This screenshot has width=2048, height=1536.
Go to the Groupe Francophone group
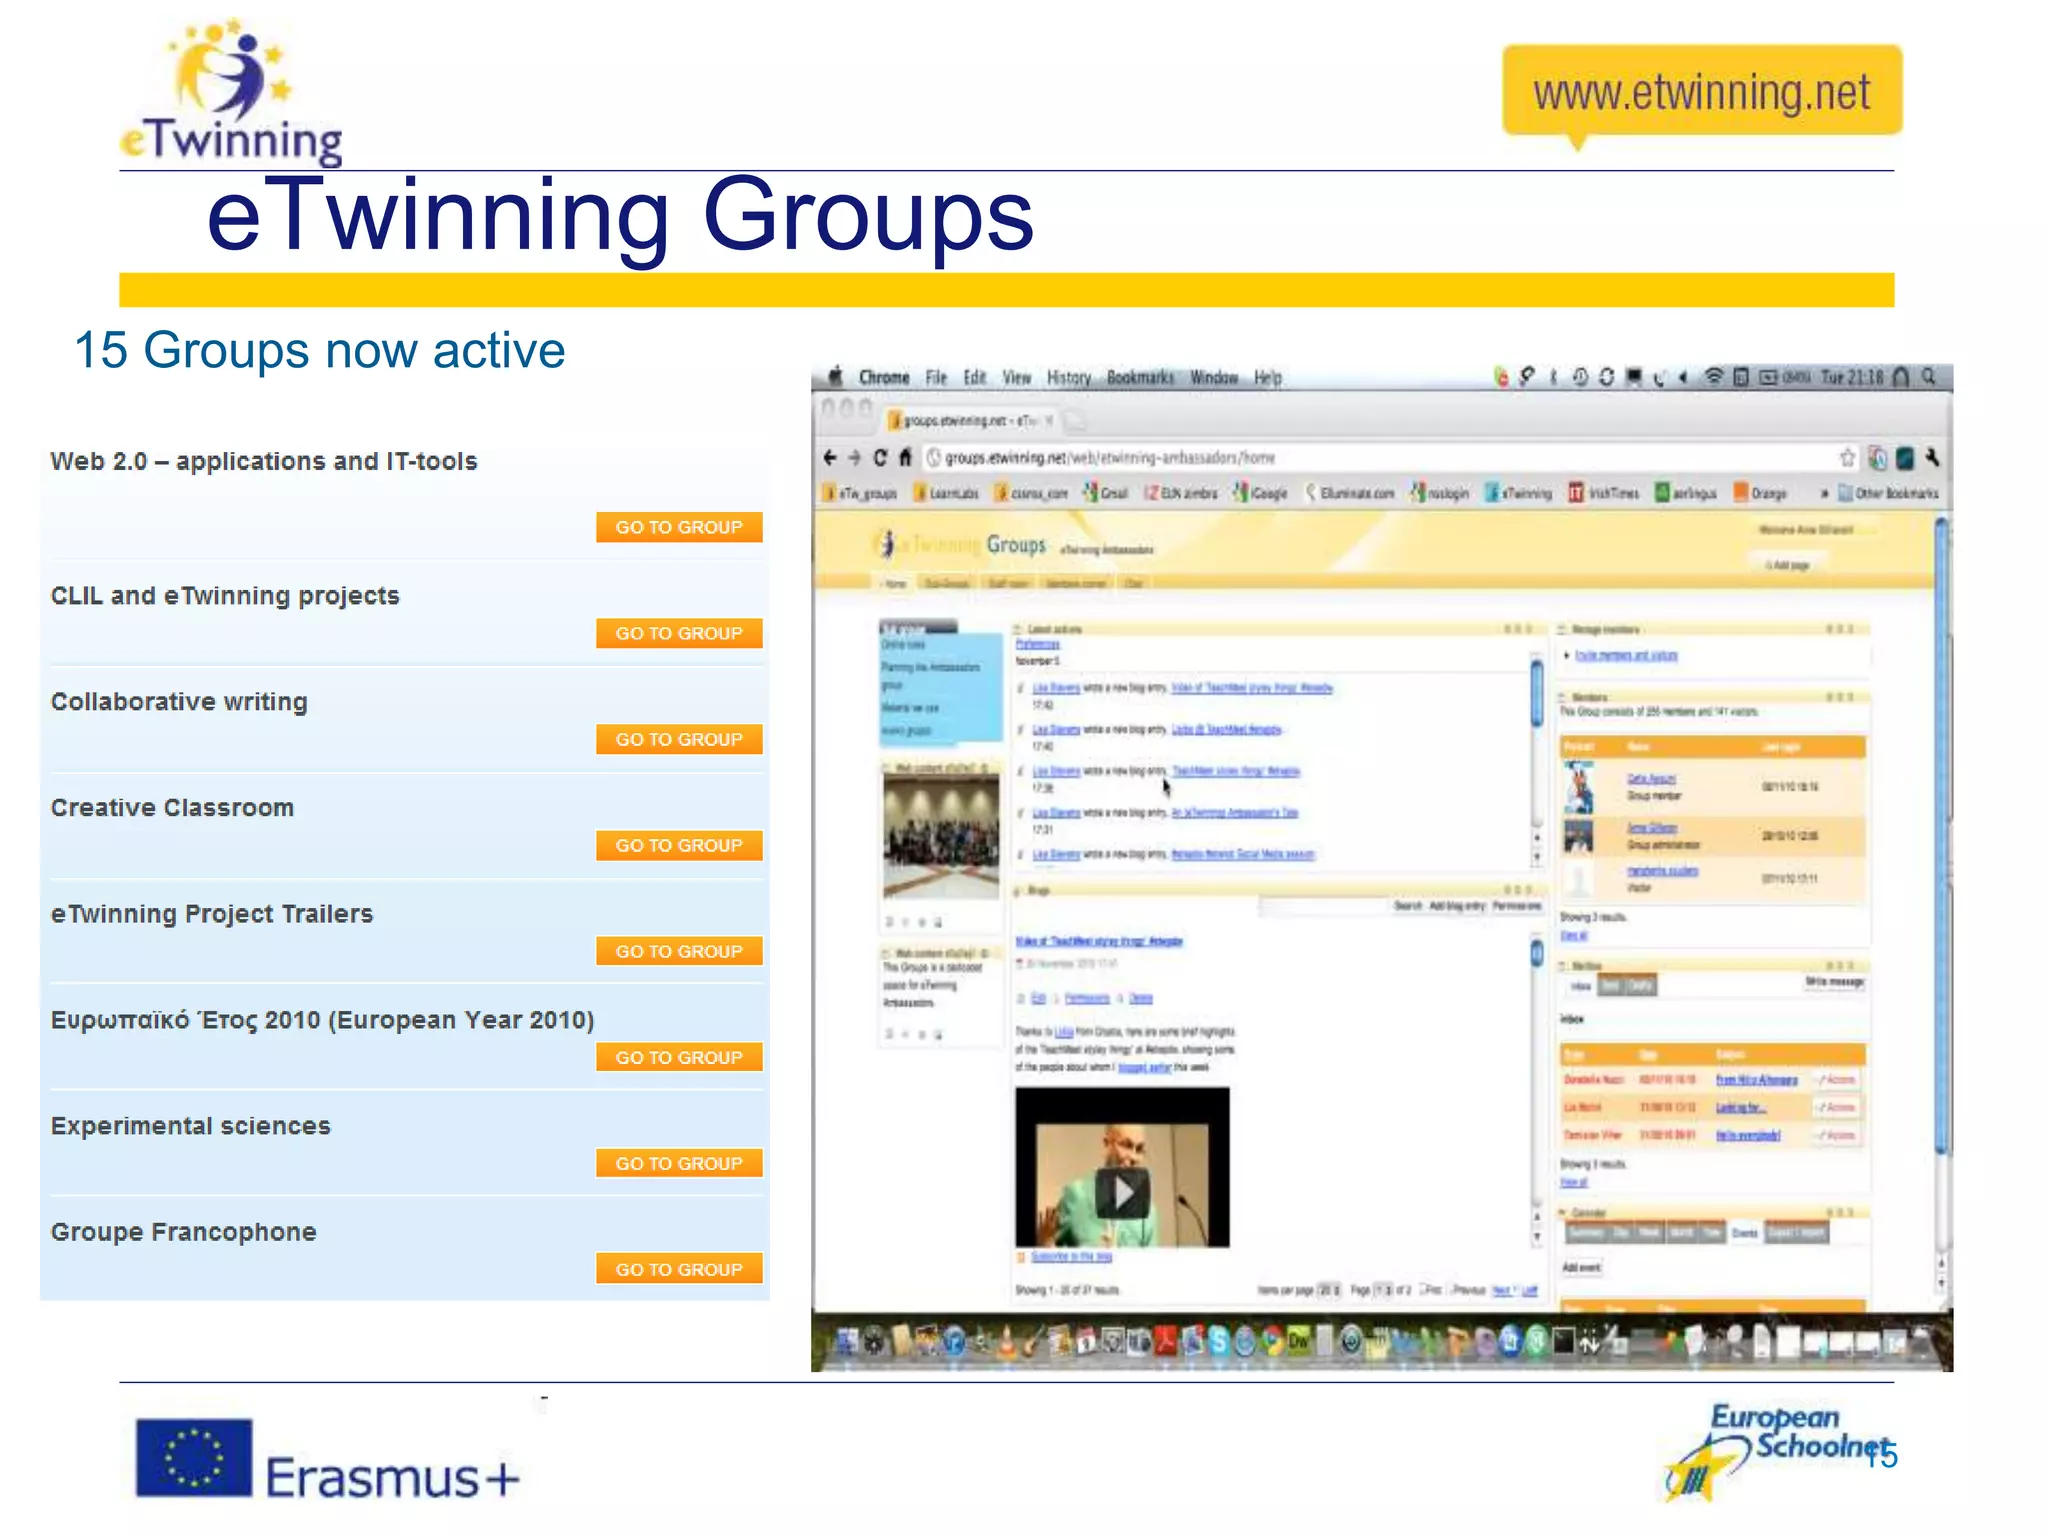679,1269
